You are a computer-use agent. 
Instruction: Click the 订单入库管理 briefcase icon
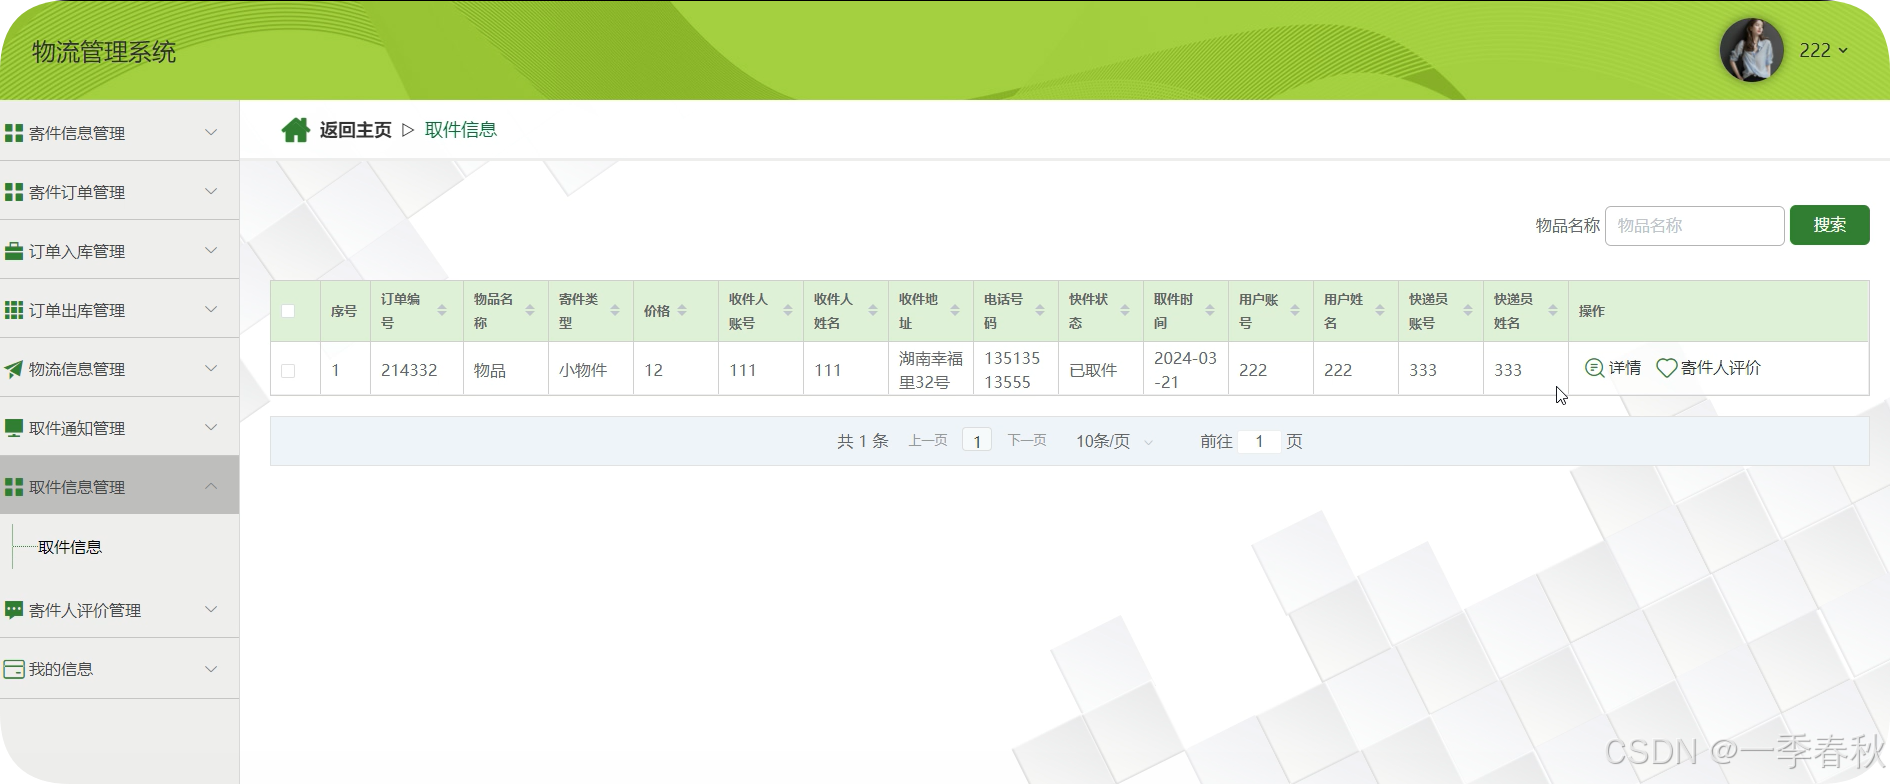(14, 251)
